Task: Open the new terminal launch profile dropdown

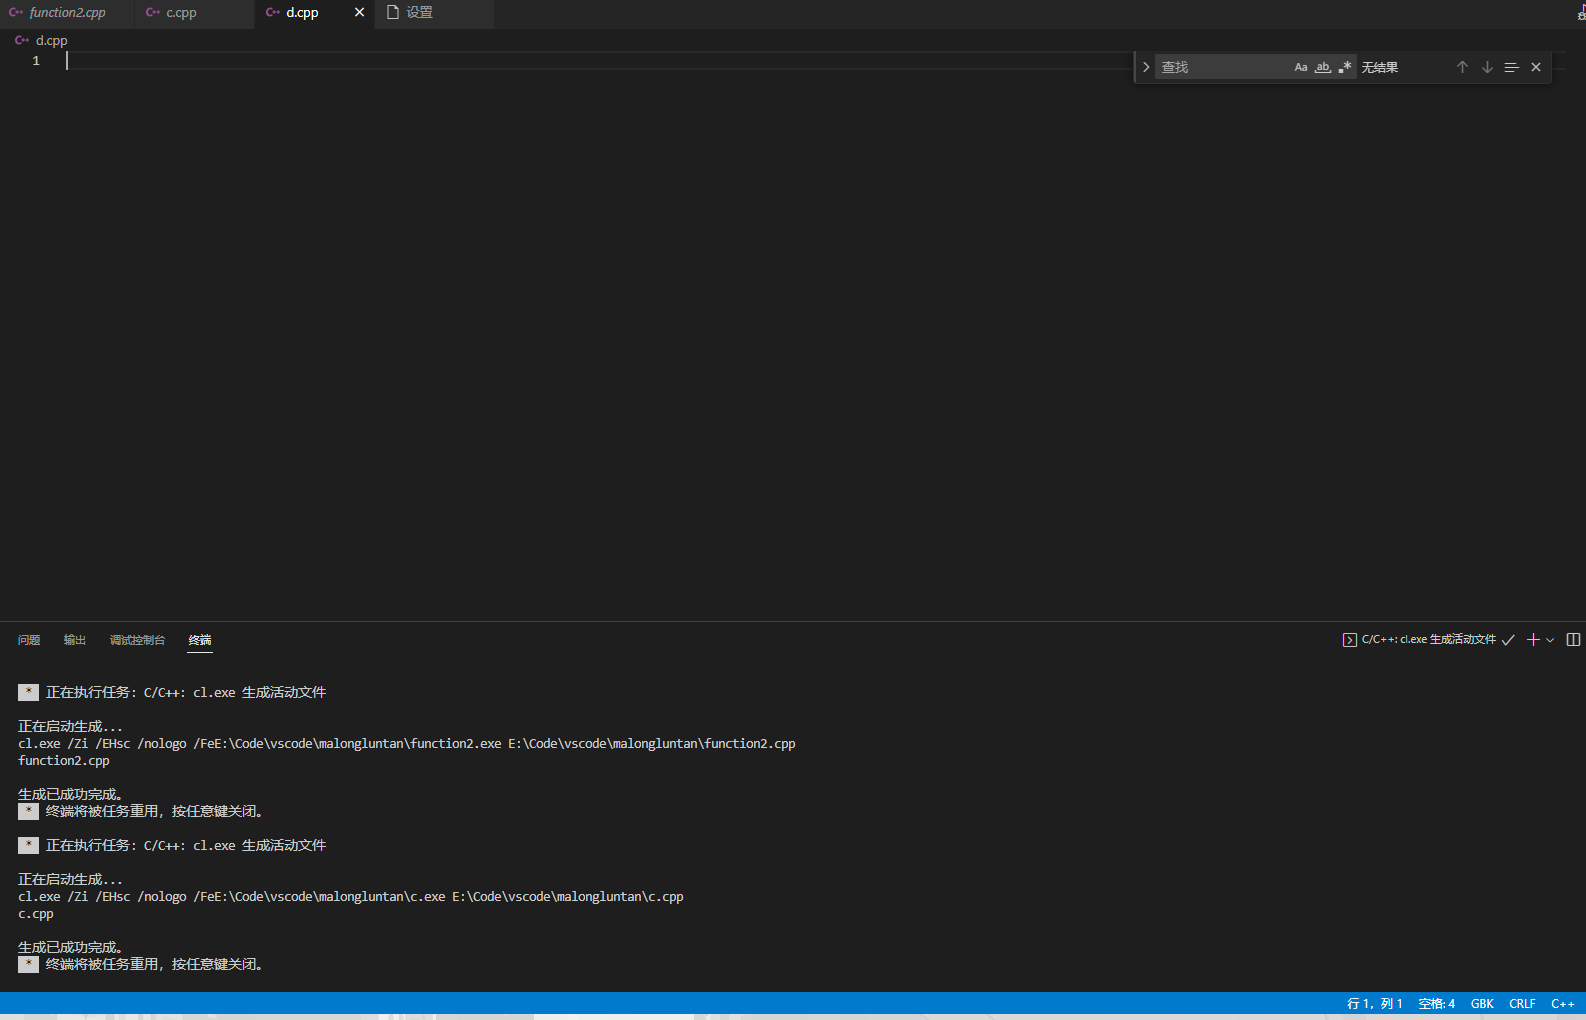Action: pyautogui.click(x=1550, y=640)
